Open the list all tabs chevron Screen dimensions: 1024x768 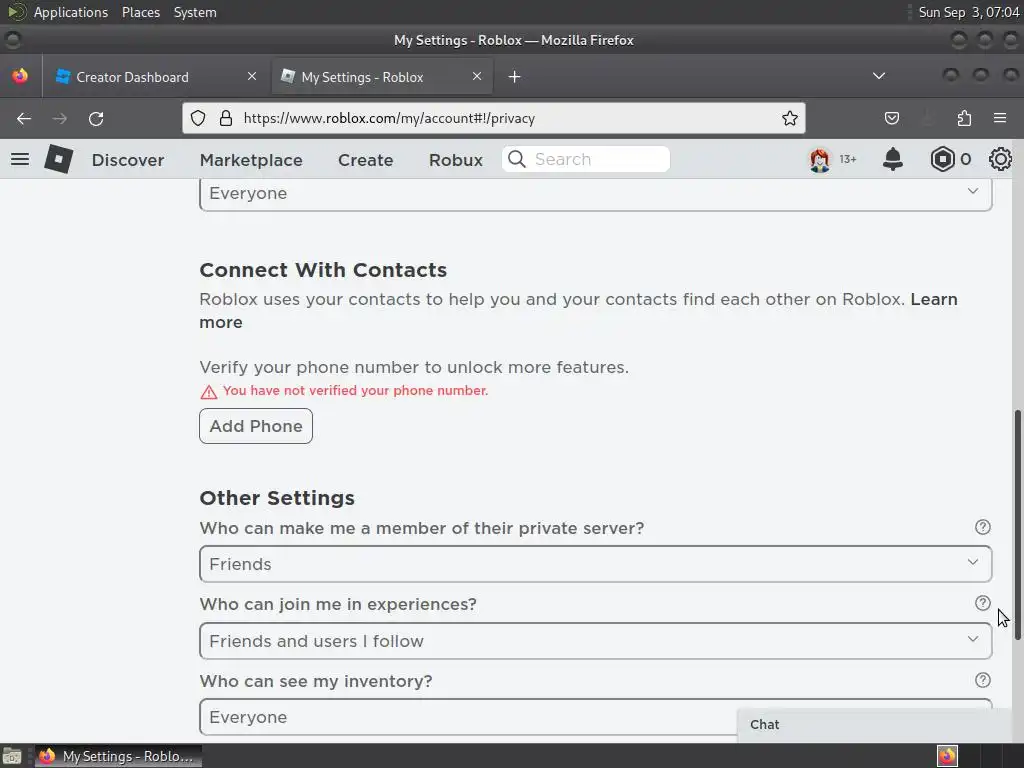(x=879, y=76)
